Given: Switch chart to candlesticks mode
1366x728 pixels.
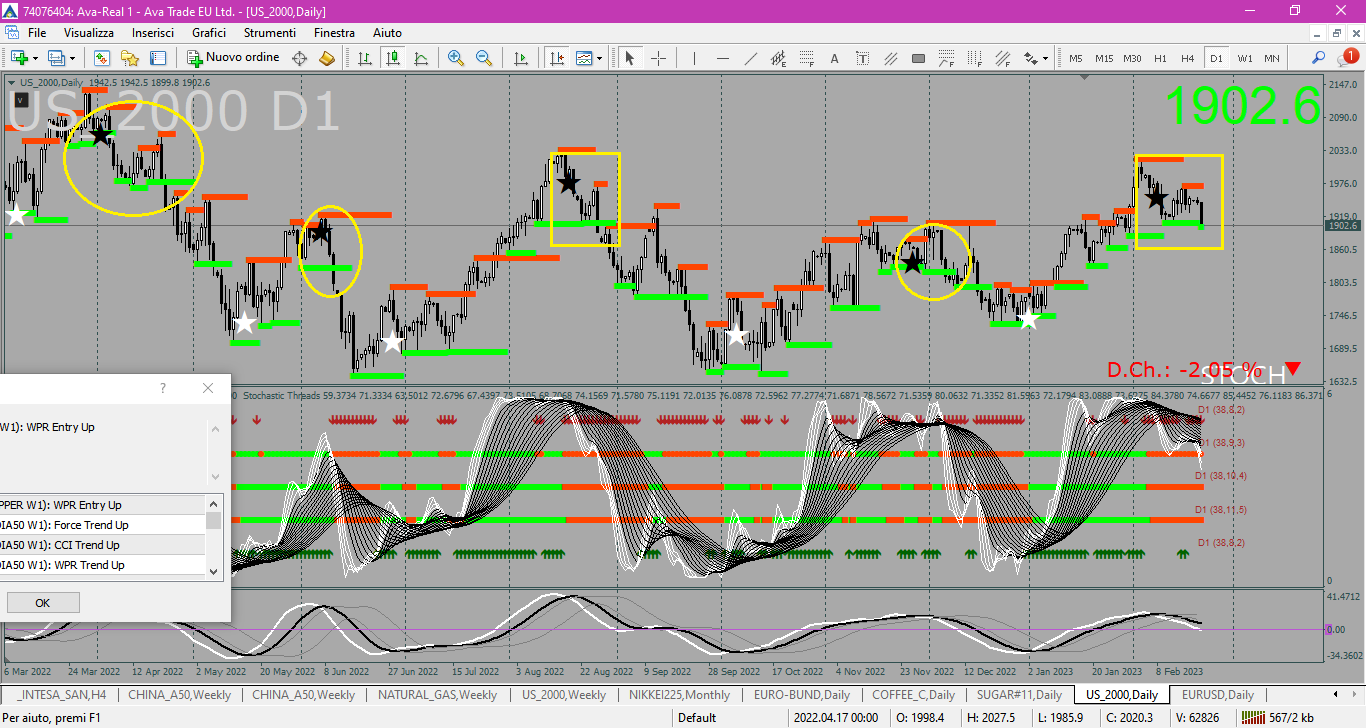Looking at the screenshot, I should [393, 58].
